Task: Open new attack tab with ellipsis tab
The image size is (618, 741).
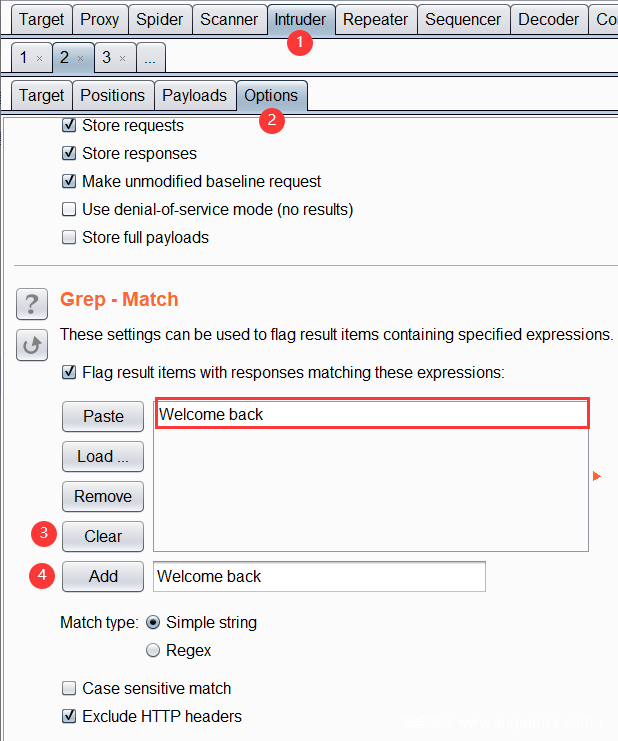Action: pyautogui.click(x=149, y=58)
